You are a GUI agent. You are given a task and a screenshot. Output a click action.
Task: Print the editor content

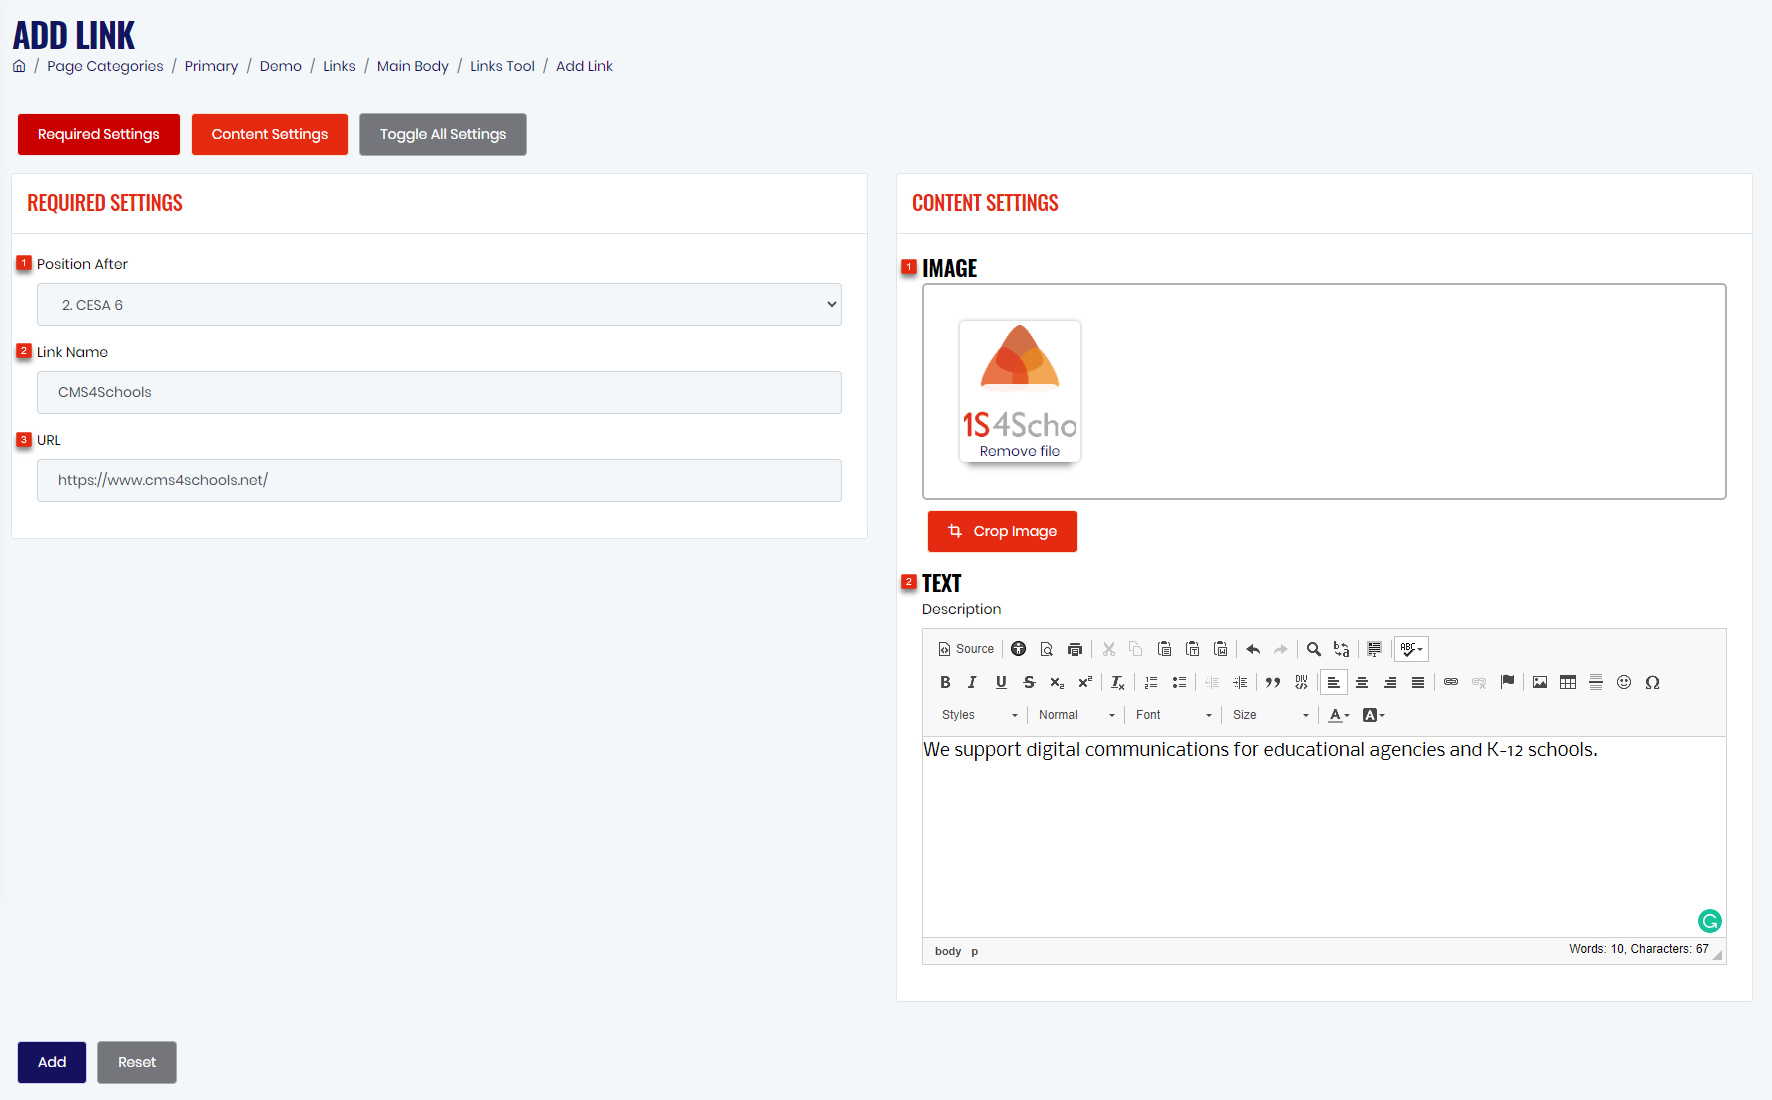1074,649
